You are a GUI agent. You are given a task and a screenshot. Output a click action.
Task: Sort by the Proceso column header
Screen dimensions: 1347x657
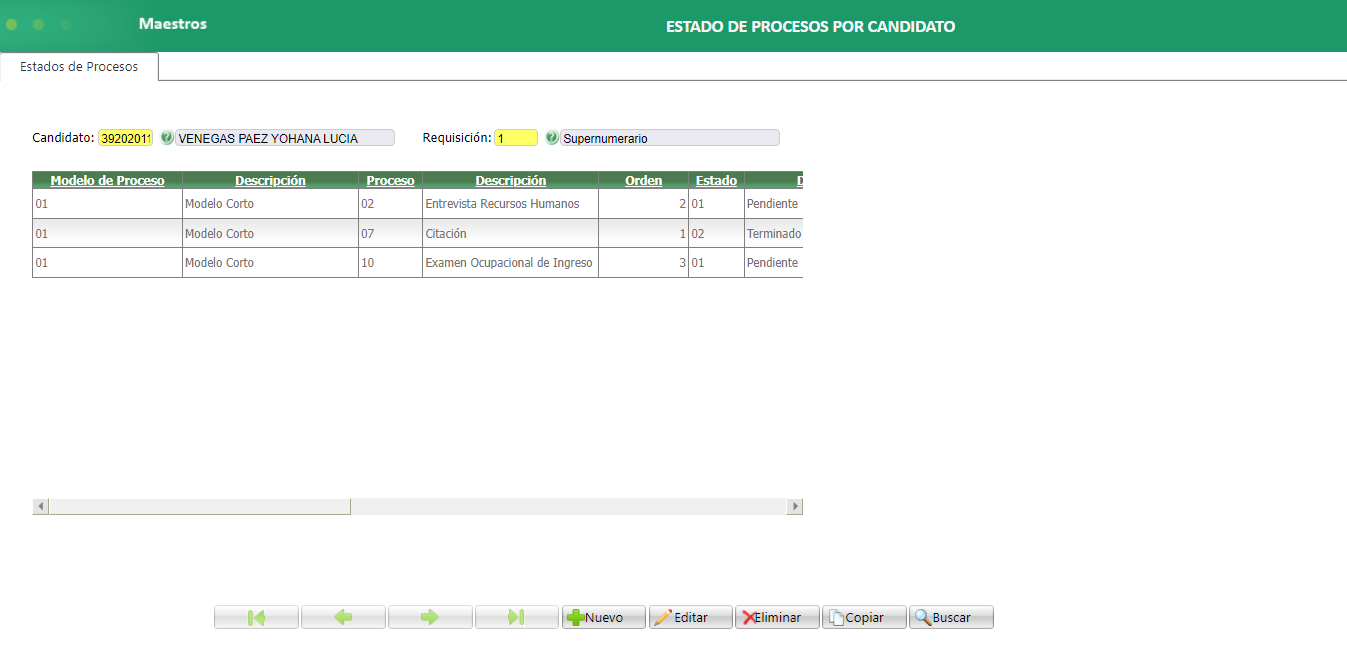389,180
